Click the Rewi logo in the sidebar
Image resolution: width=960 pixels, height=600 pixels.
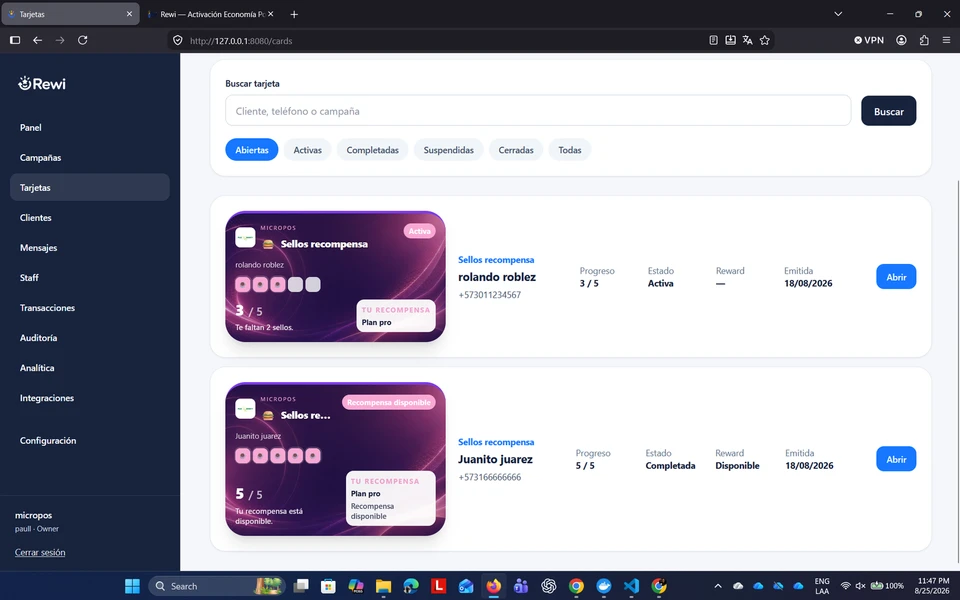[42, 83]
